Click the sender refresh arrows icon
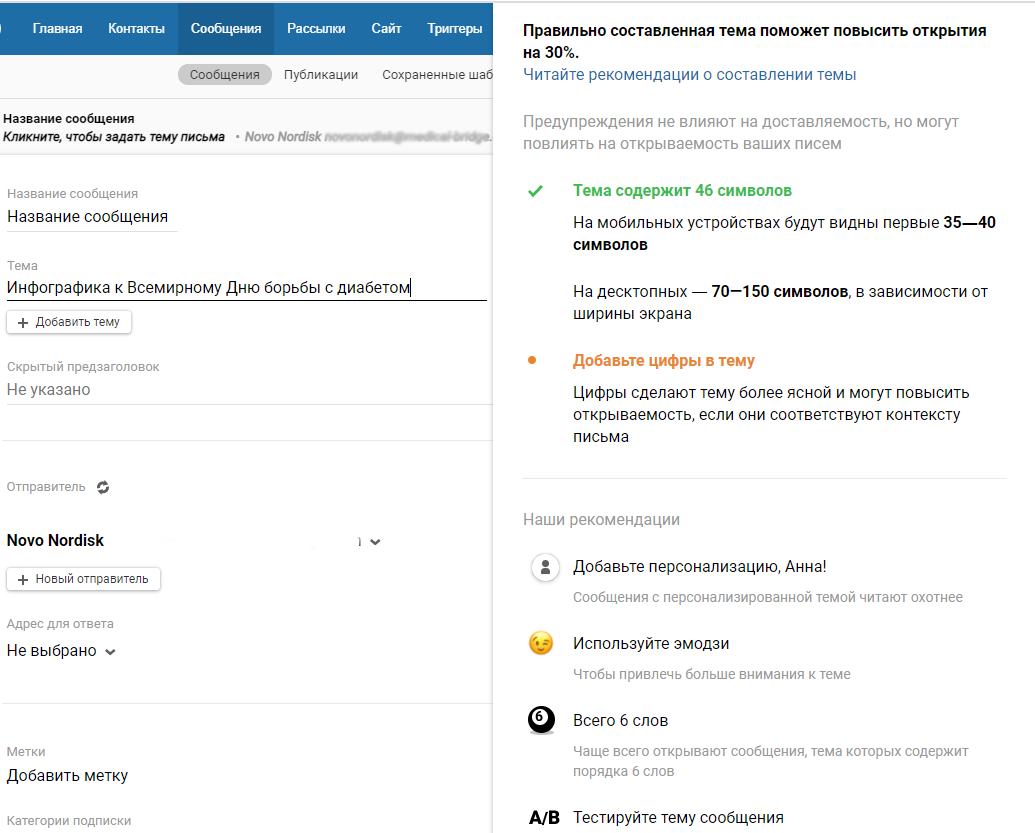1035x833 pixels. (103, 488)
